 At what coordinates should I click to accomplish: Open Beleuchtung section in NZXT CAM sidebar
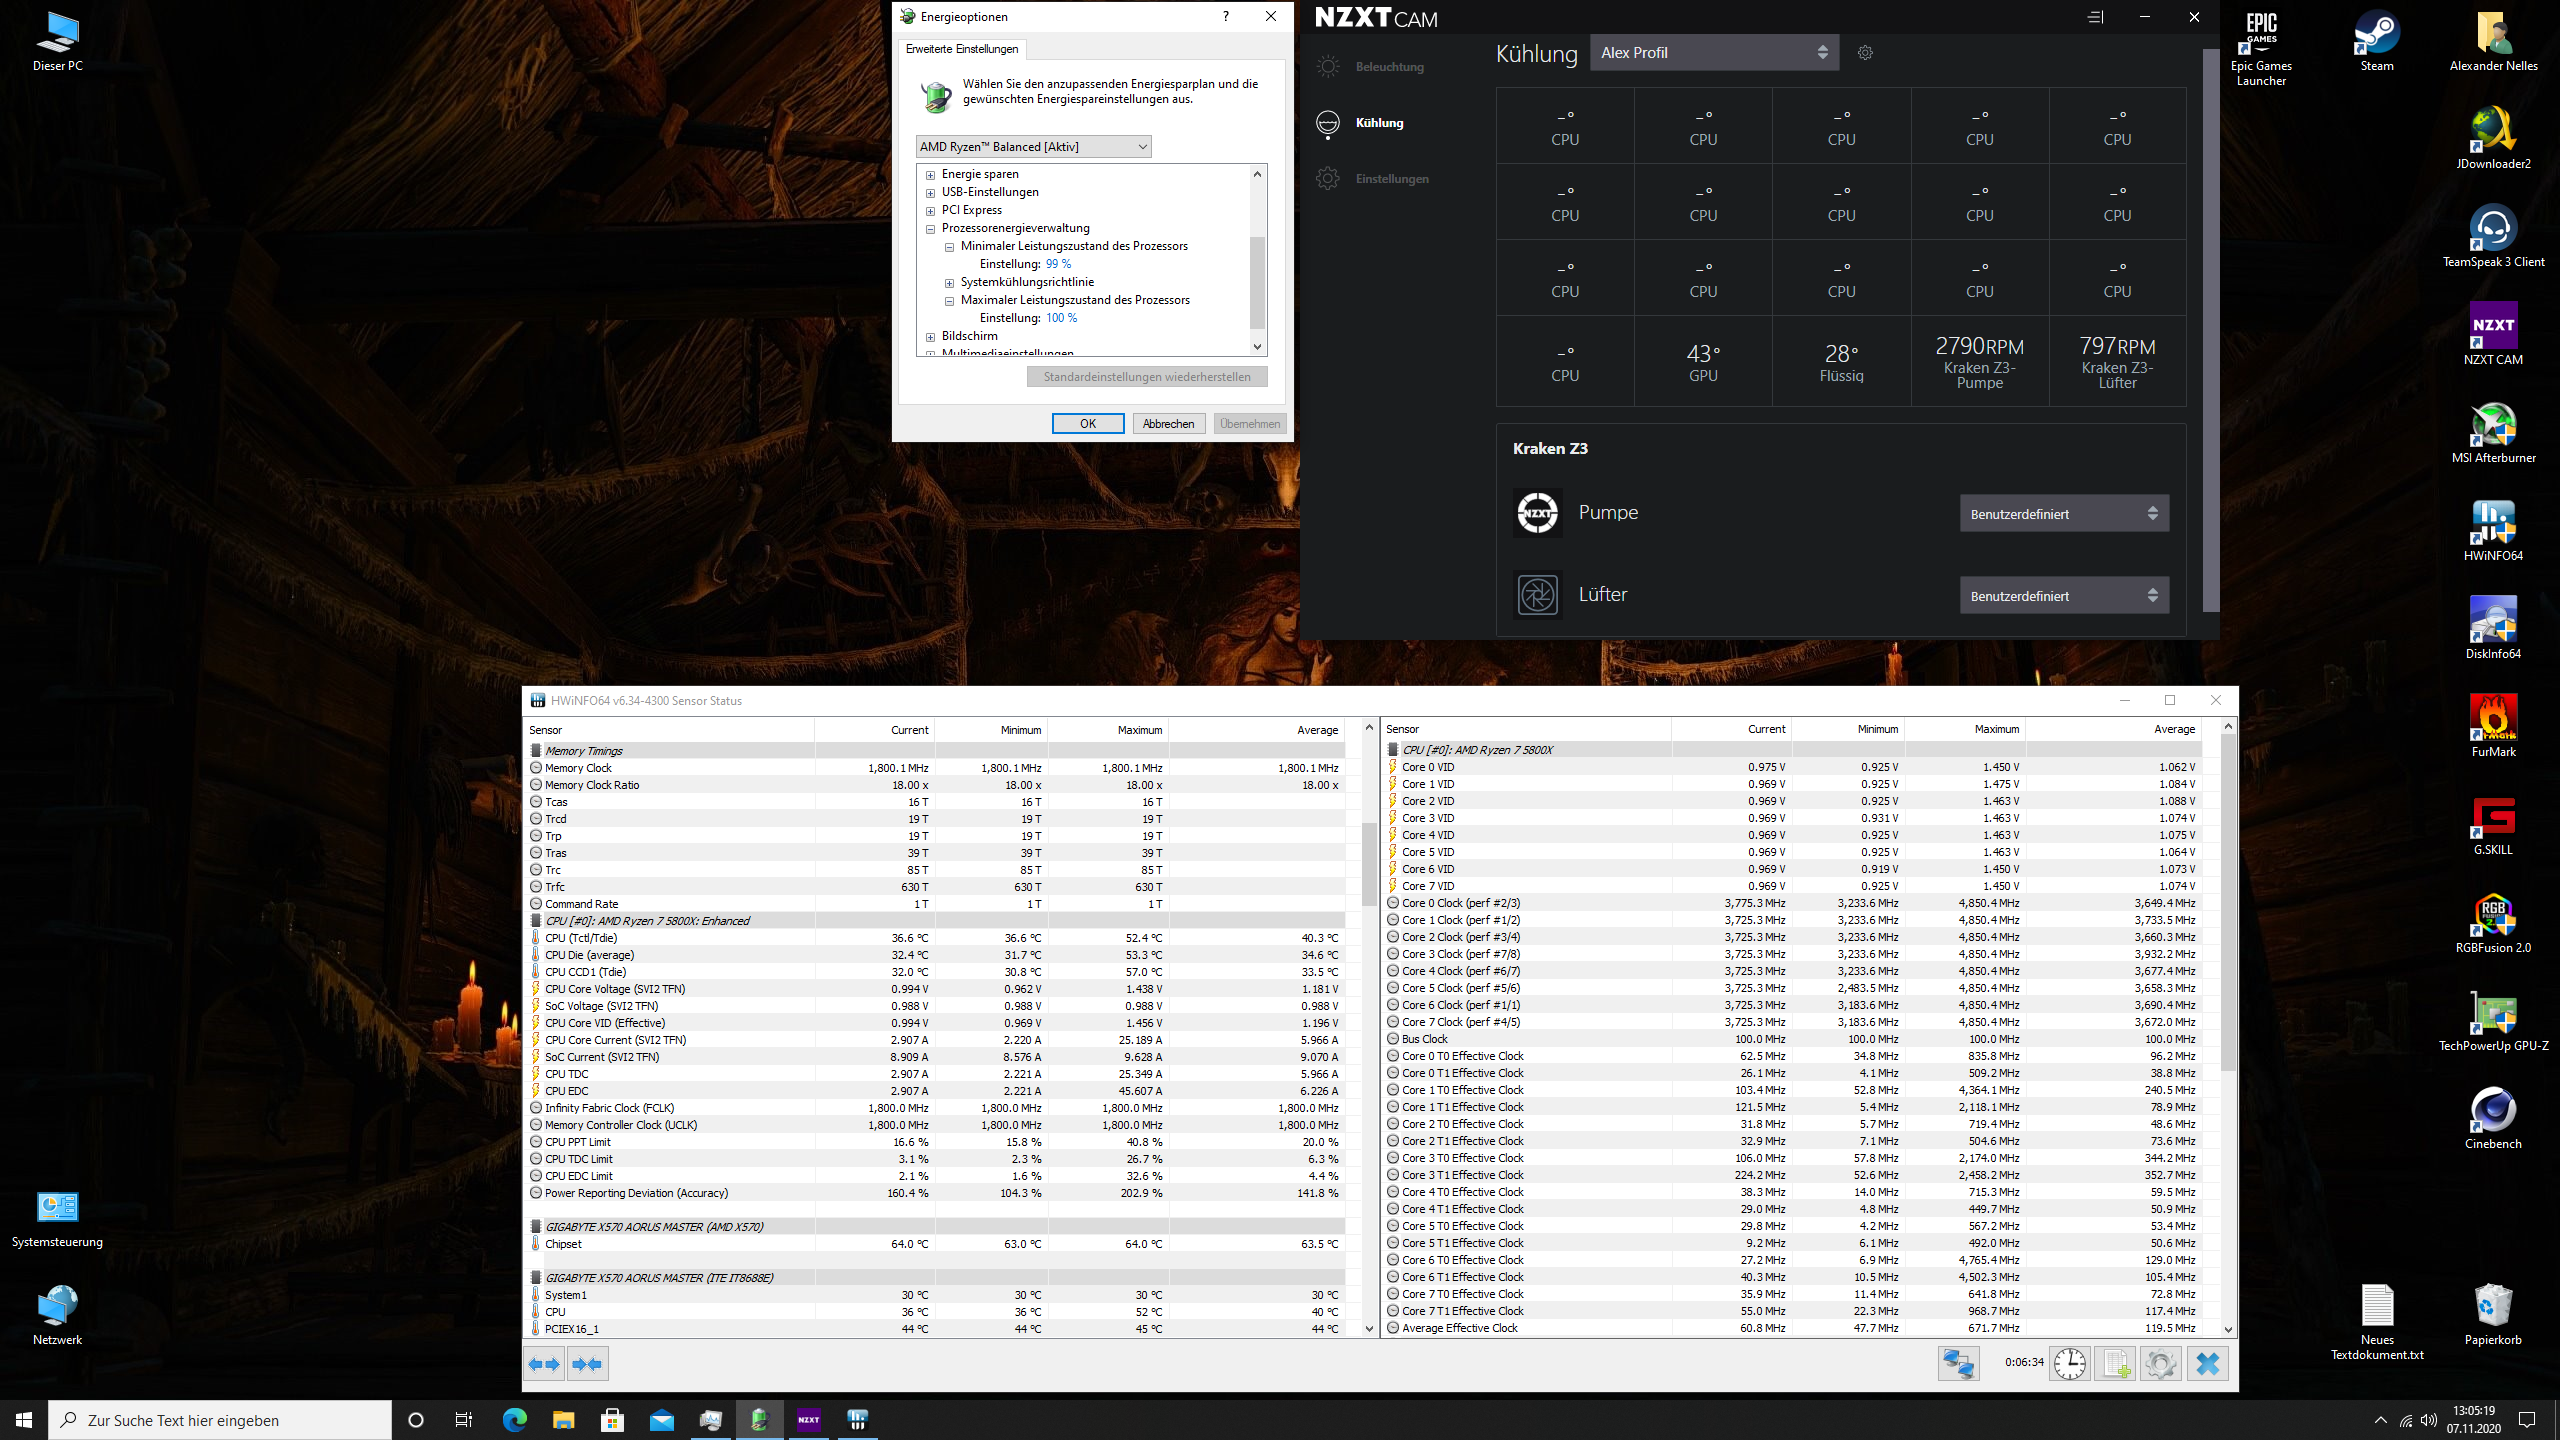[1389, 67]
